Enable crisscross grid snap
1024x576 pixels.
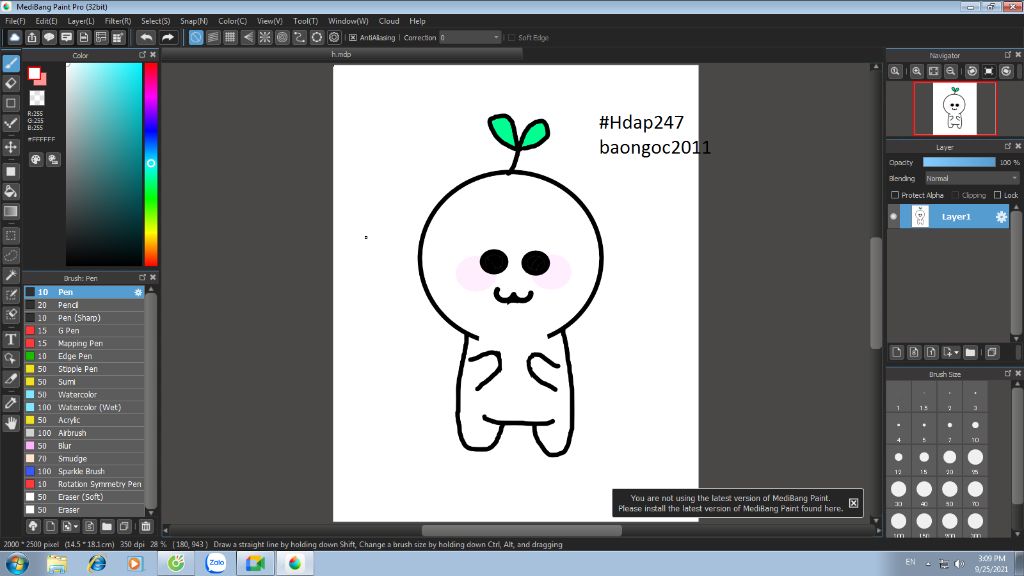coord(230,38)
